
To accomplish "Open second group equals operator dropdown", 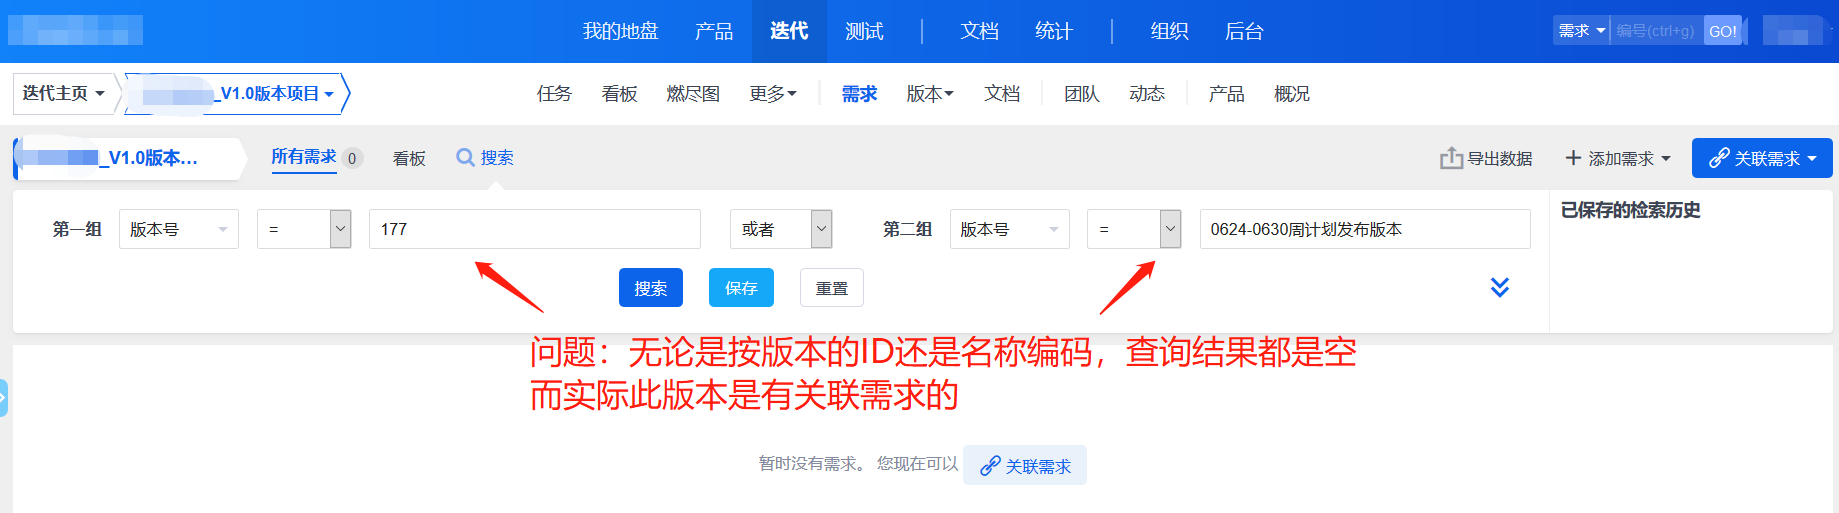I will (x=1134, y=229).
